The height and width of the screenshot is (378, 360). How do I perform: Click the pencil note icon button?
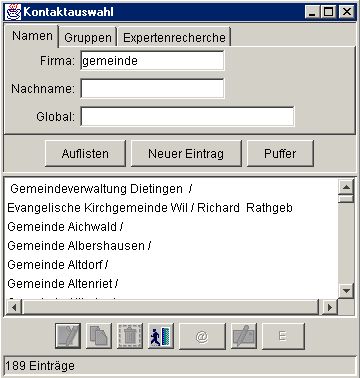[244, 336]
